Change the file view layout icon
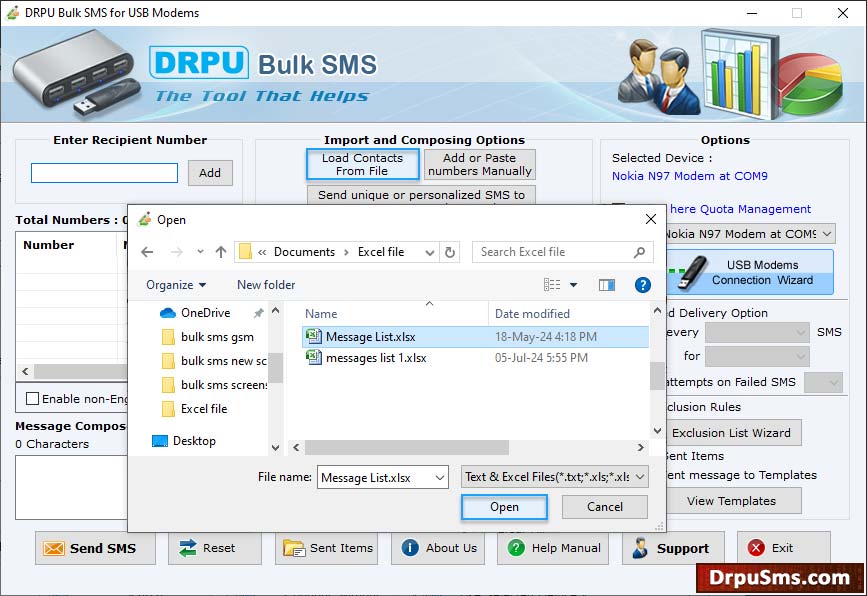Image resolution: width=867 pixels, height=596 pixels. coord(552,285)
